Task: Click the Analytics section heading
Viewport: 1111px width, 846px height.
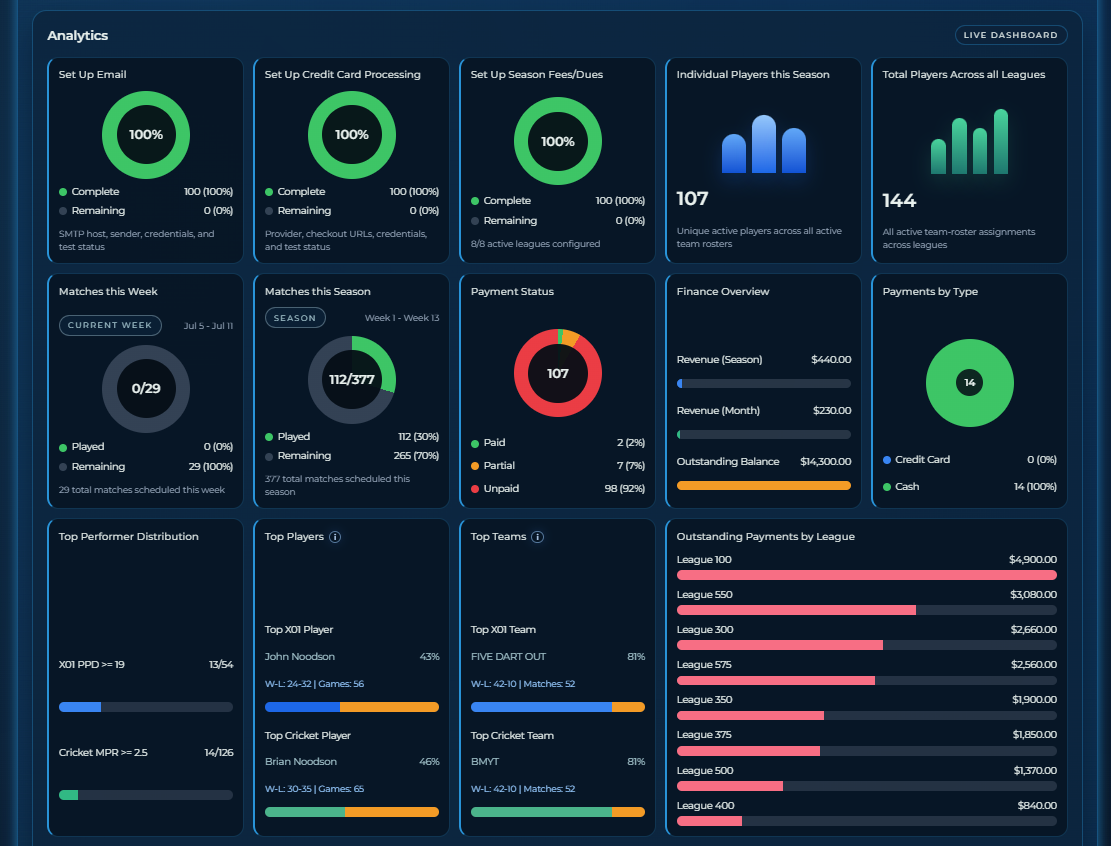Action: (78, 35)
